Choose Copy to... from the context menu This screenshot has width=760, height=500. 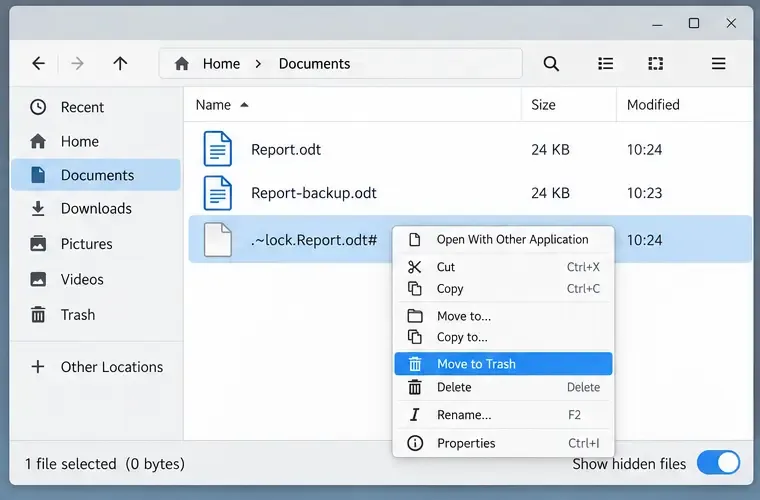(504, 337)
